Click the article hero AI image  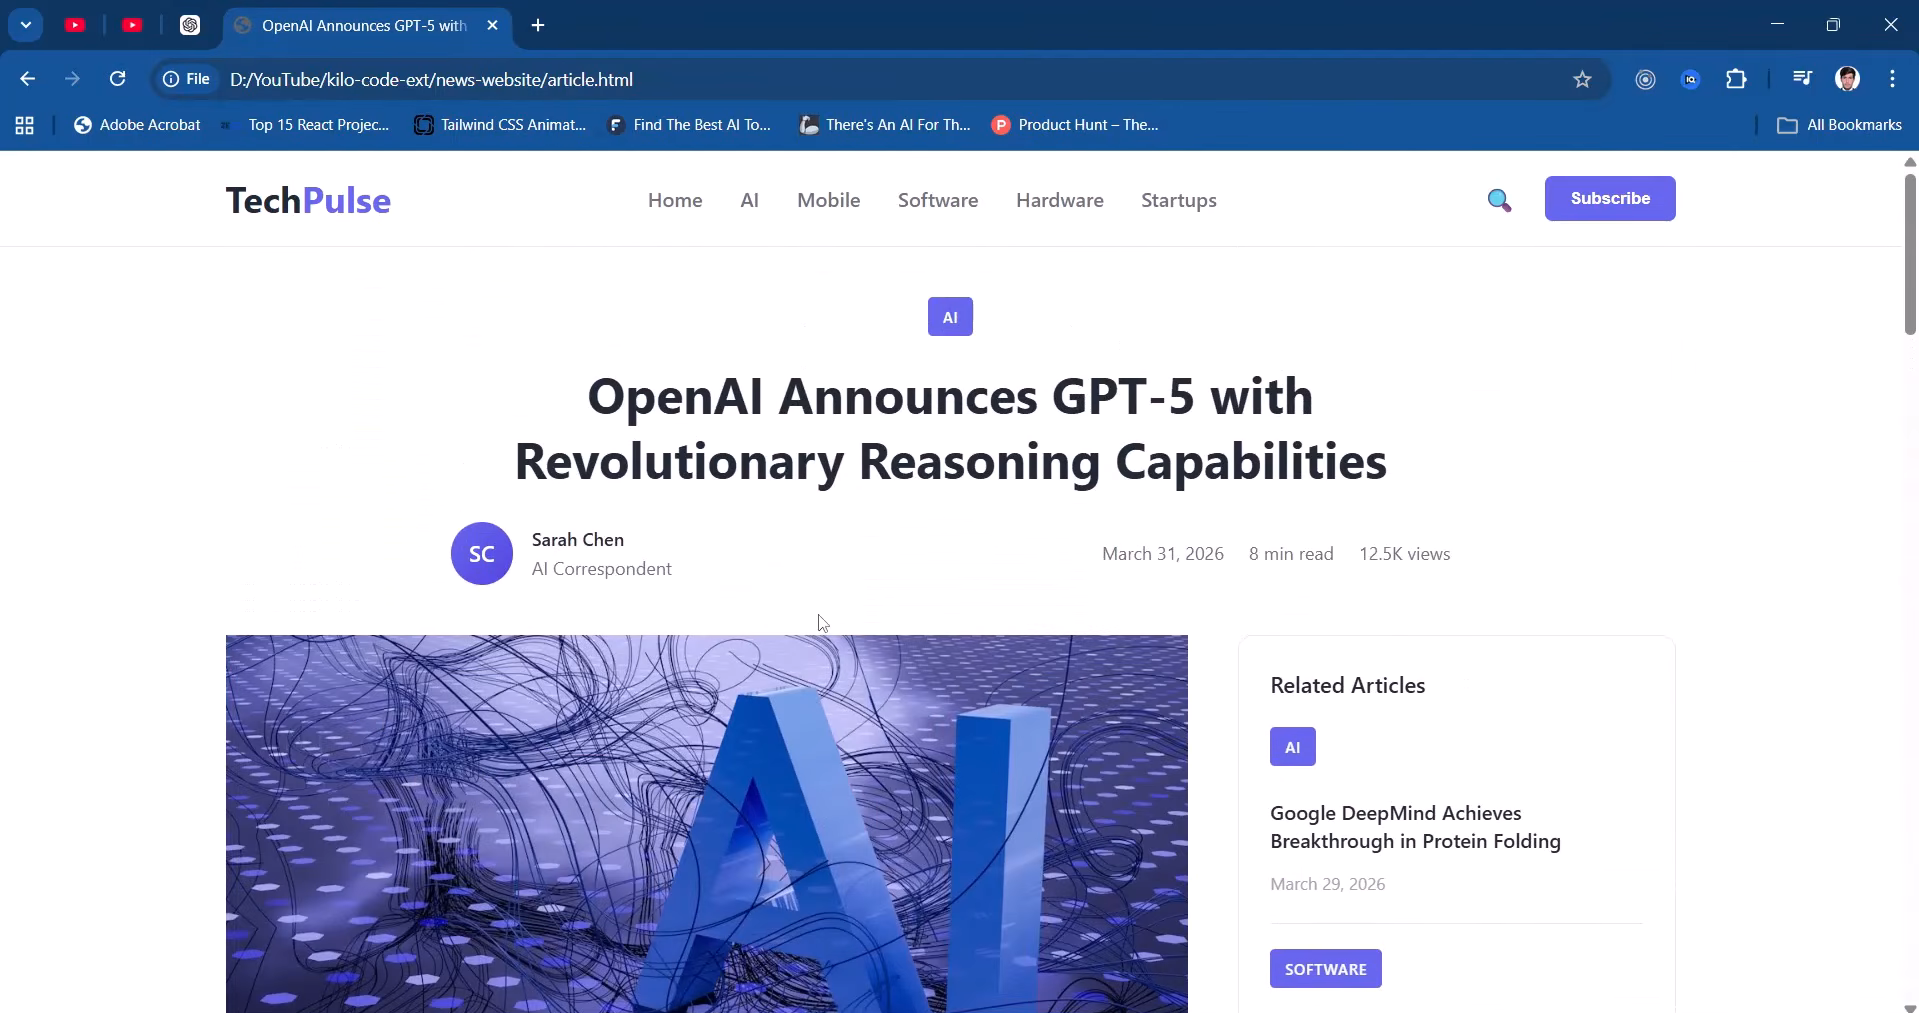707,824
